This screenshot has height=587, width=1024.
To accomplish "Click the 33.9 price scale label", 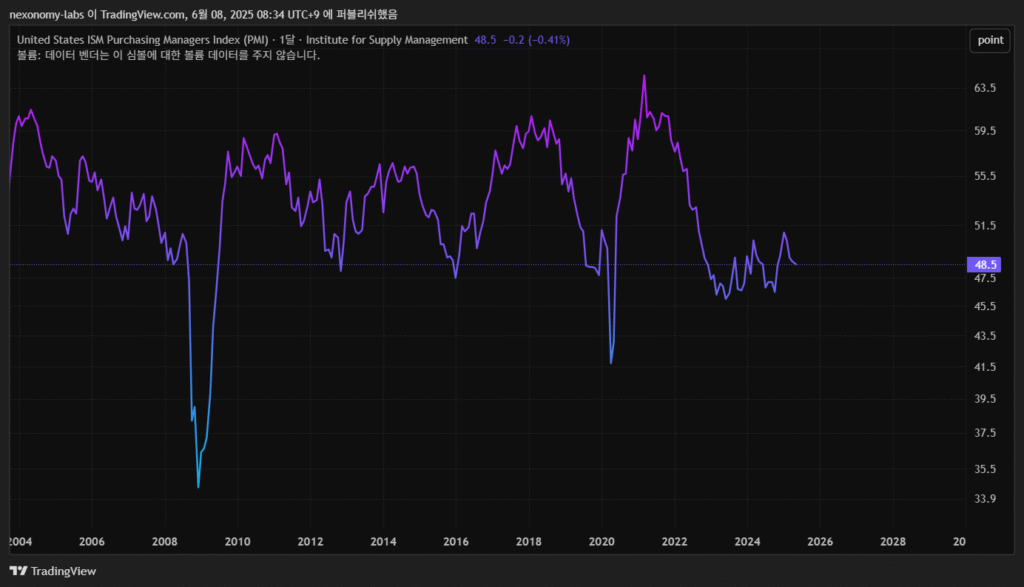I will coord(985,499).
